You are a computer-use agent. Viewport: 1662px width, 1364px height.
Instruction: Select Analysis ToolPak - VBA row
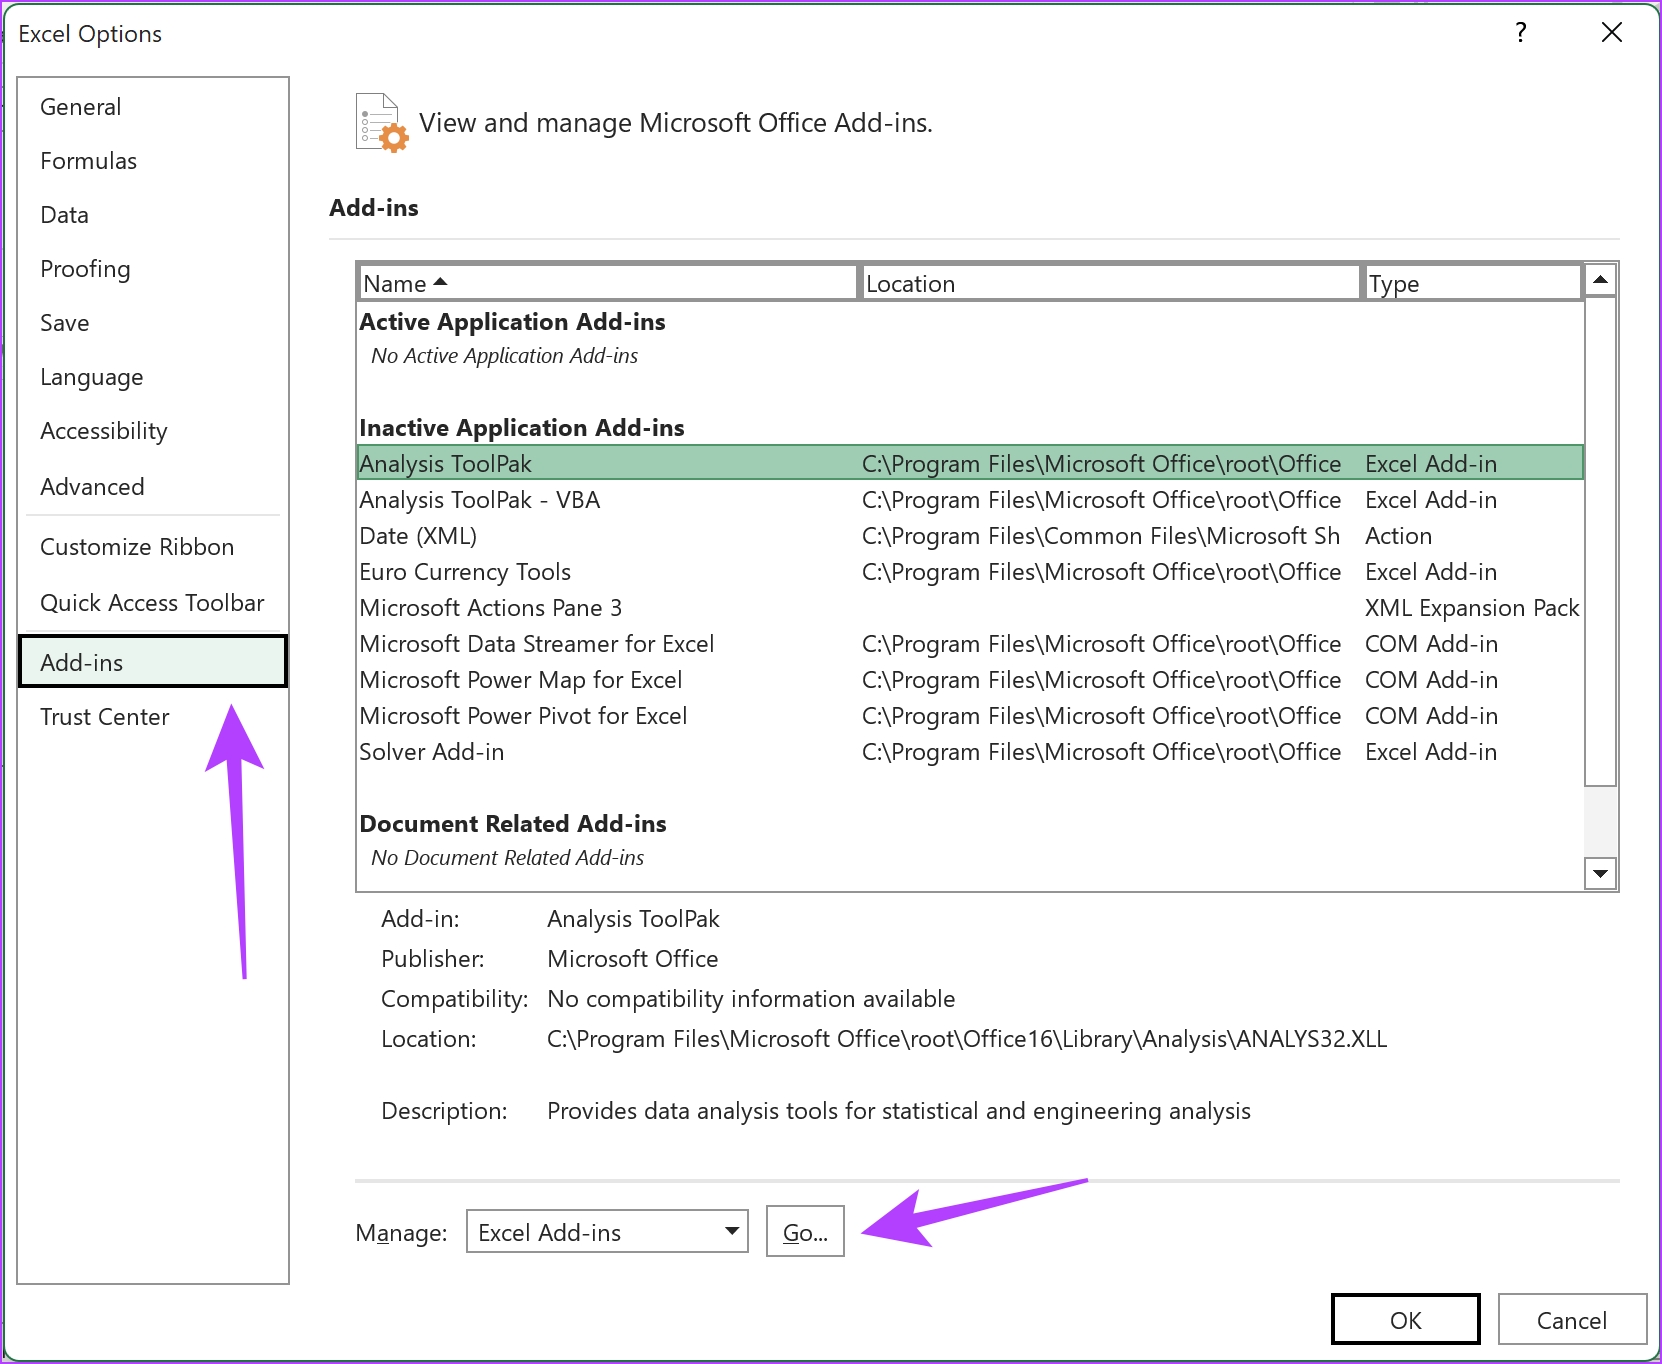(970, 500)
